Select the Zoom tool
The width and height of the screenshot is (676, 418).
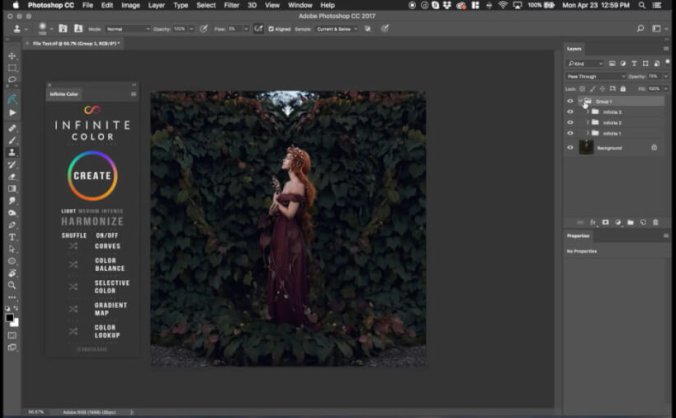(x=12, y=284)
